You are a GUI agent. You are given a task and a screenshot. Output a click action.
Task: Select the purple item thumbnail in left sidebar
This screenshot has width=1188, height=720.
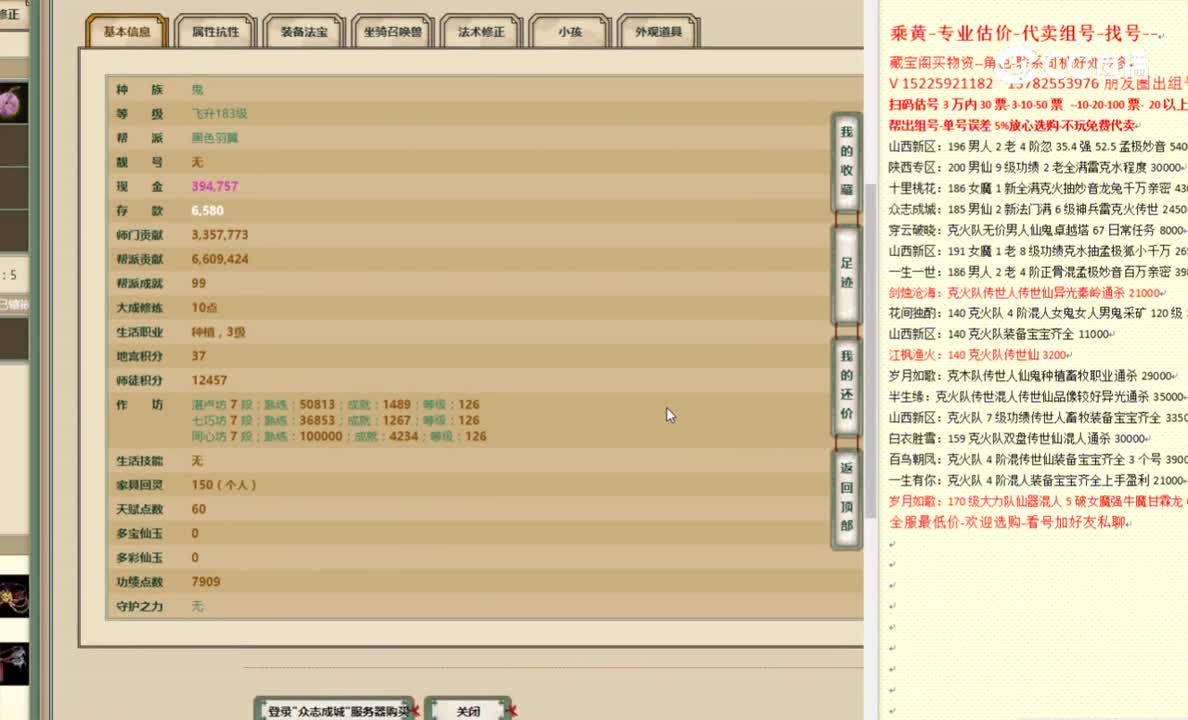click(x=14, y=102)
